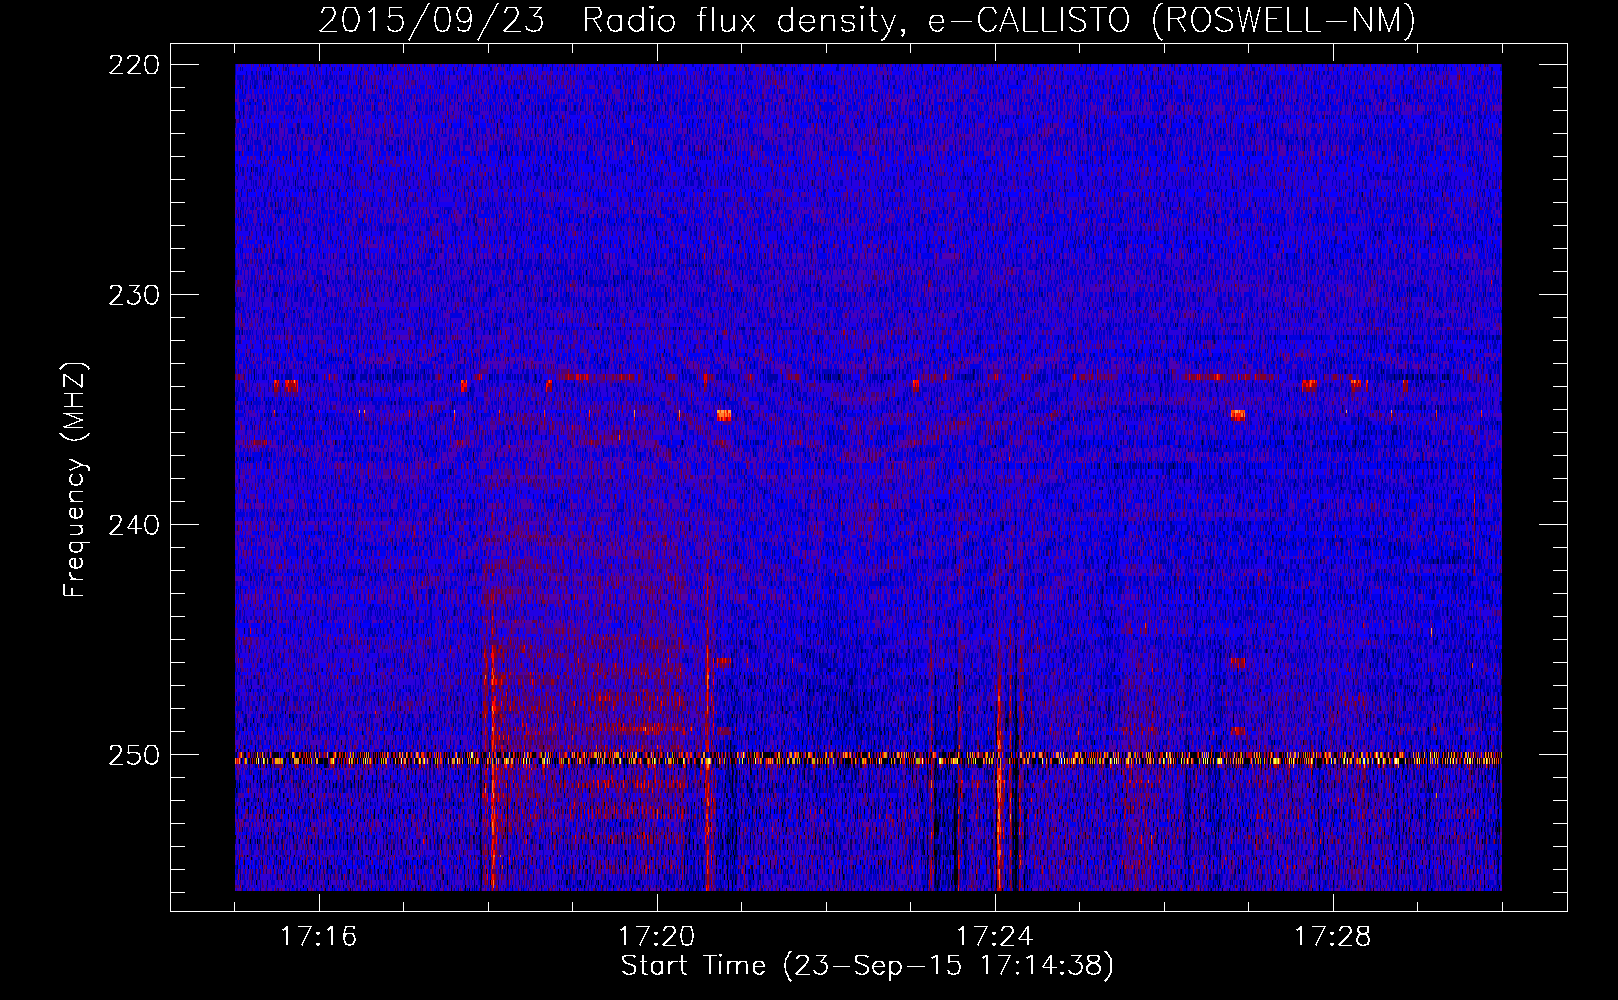1618x1000 pixels.
Task: Click the plot title "Radio flux density, e-CALLISTO (ROSWELL-NM)"
Action: tap(999, 20)
